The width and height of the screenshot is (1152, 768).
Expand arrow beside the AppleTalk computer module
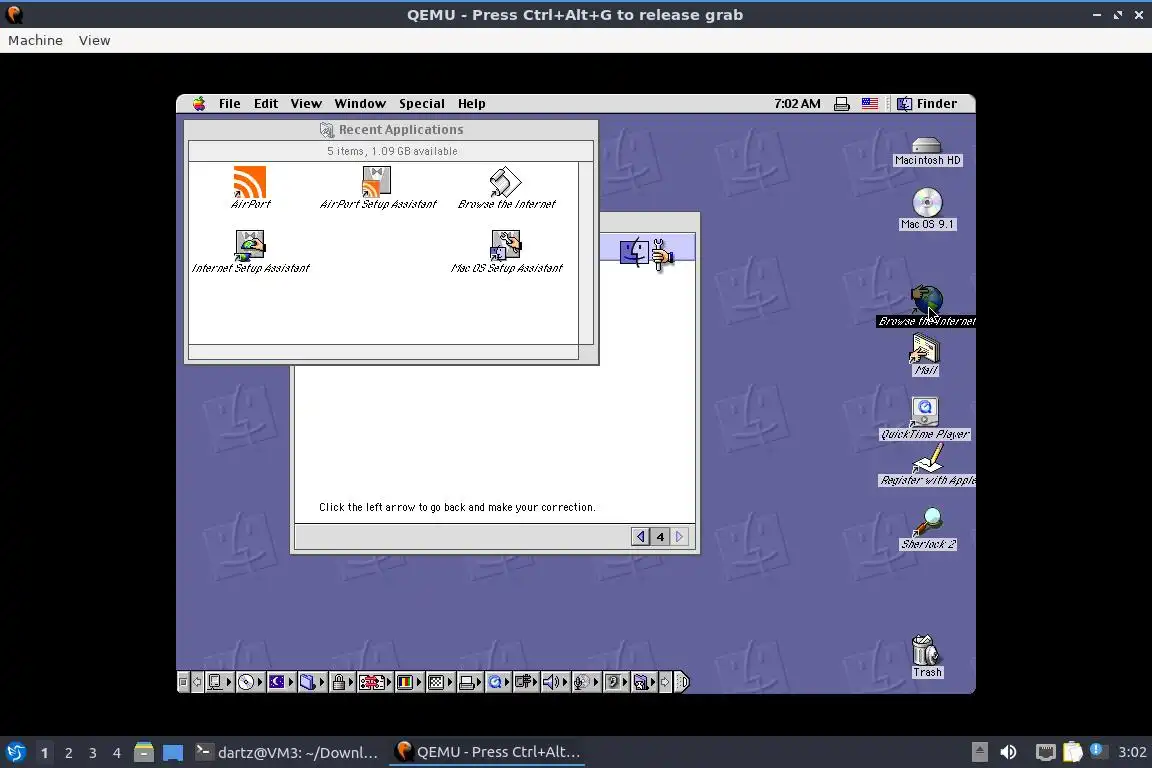(229, 682)
